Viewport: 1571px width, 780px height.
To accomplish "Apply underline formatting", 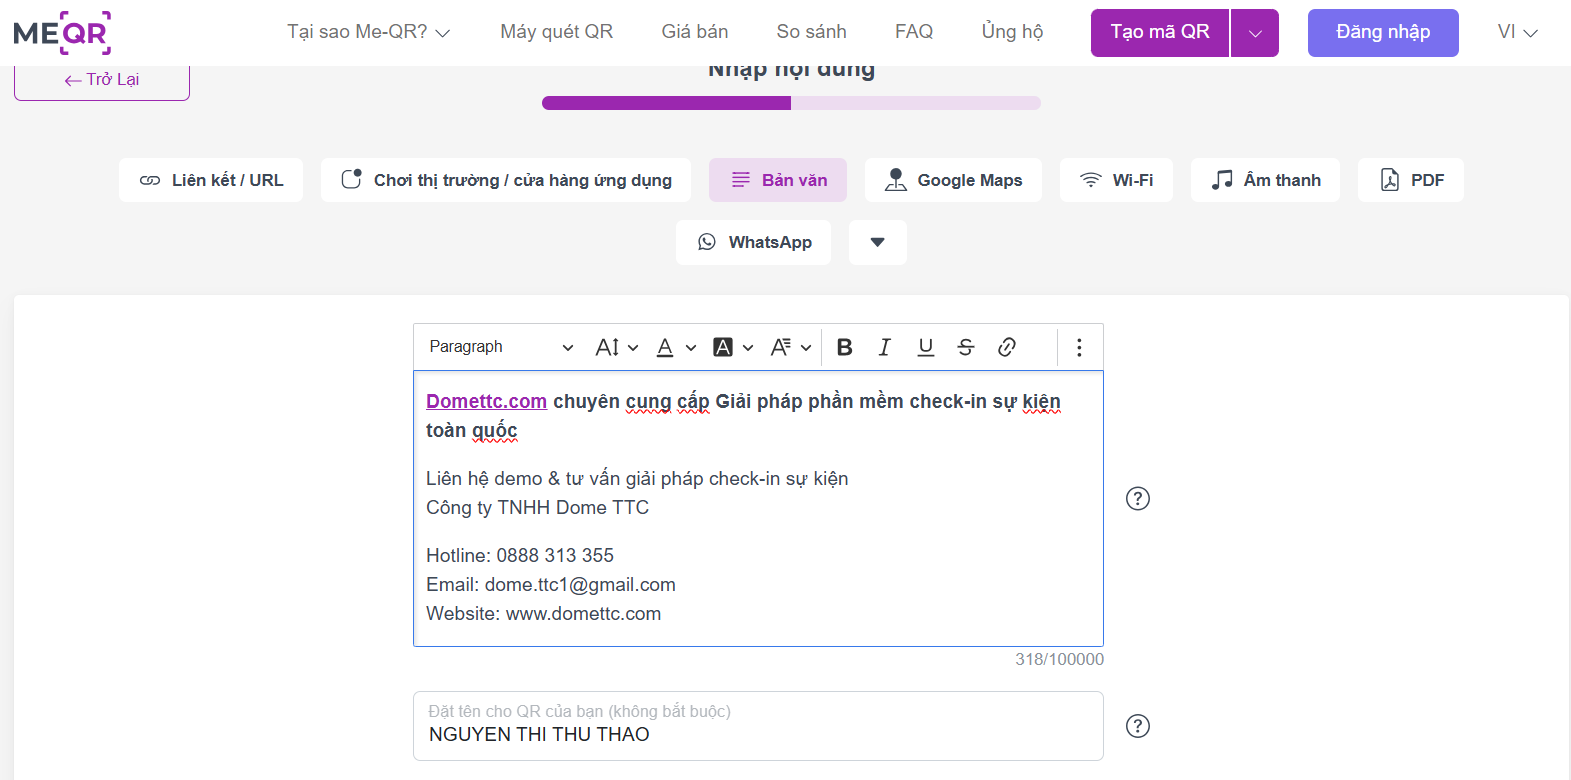I will click(x=925, y=347).
